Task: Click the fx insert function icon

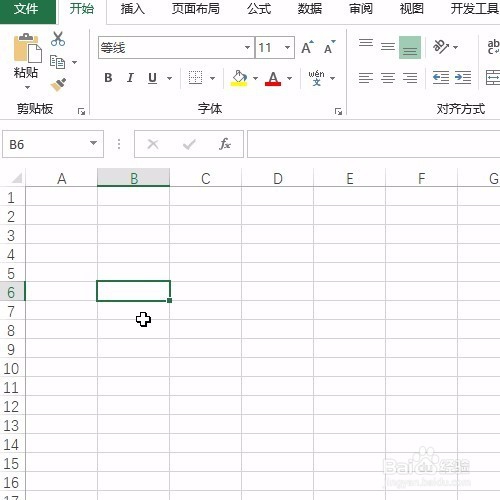Action: (x=225, y=144)
